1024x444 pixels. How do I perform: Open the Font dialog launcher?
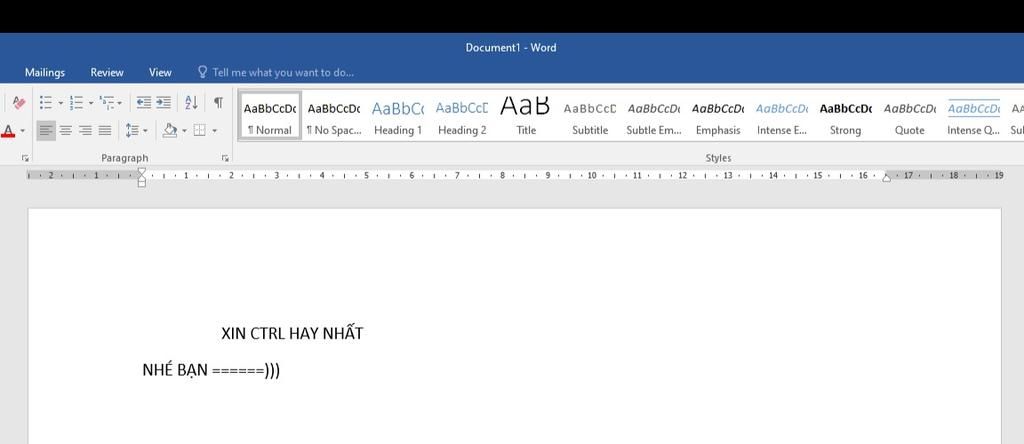coord(25,158)
